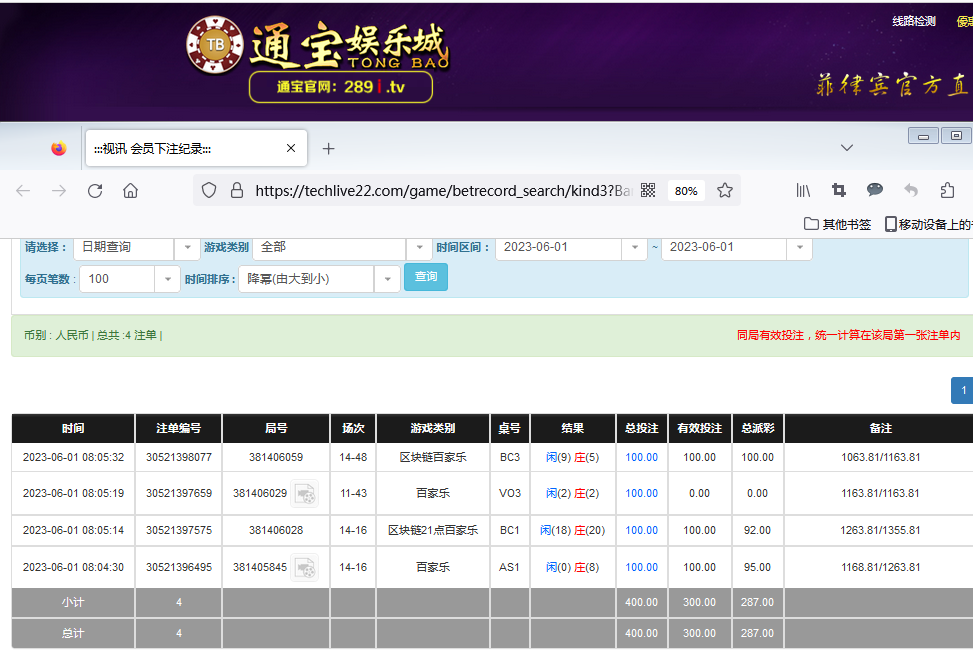The image size is (973, 658).
Task: Open the extensions puzzle icon
Action: click(x=947, y=190)
